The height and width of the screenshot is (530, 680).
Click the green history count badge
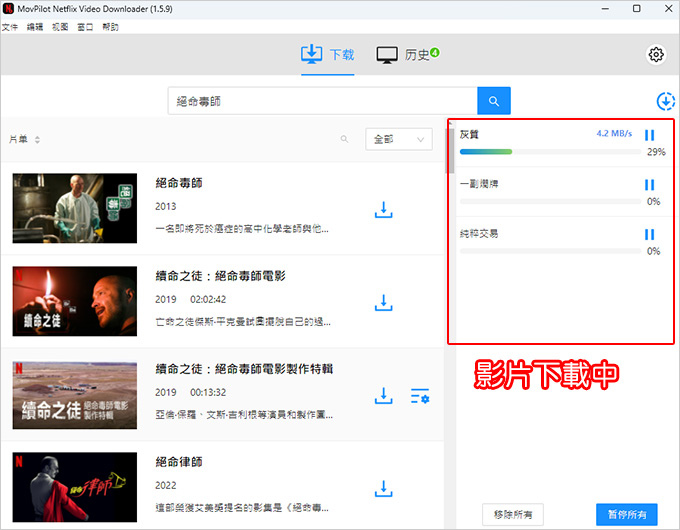click(x=435, y=52)
